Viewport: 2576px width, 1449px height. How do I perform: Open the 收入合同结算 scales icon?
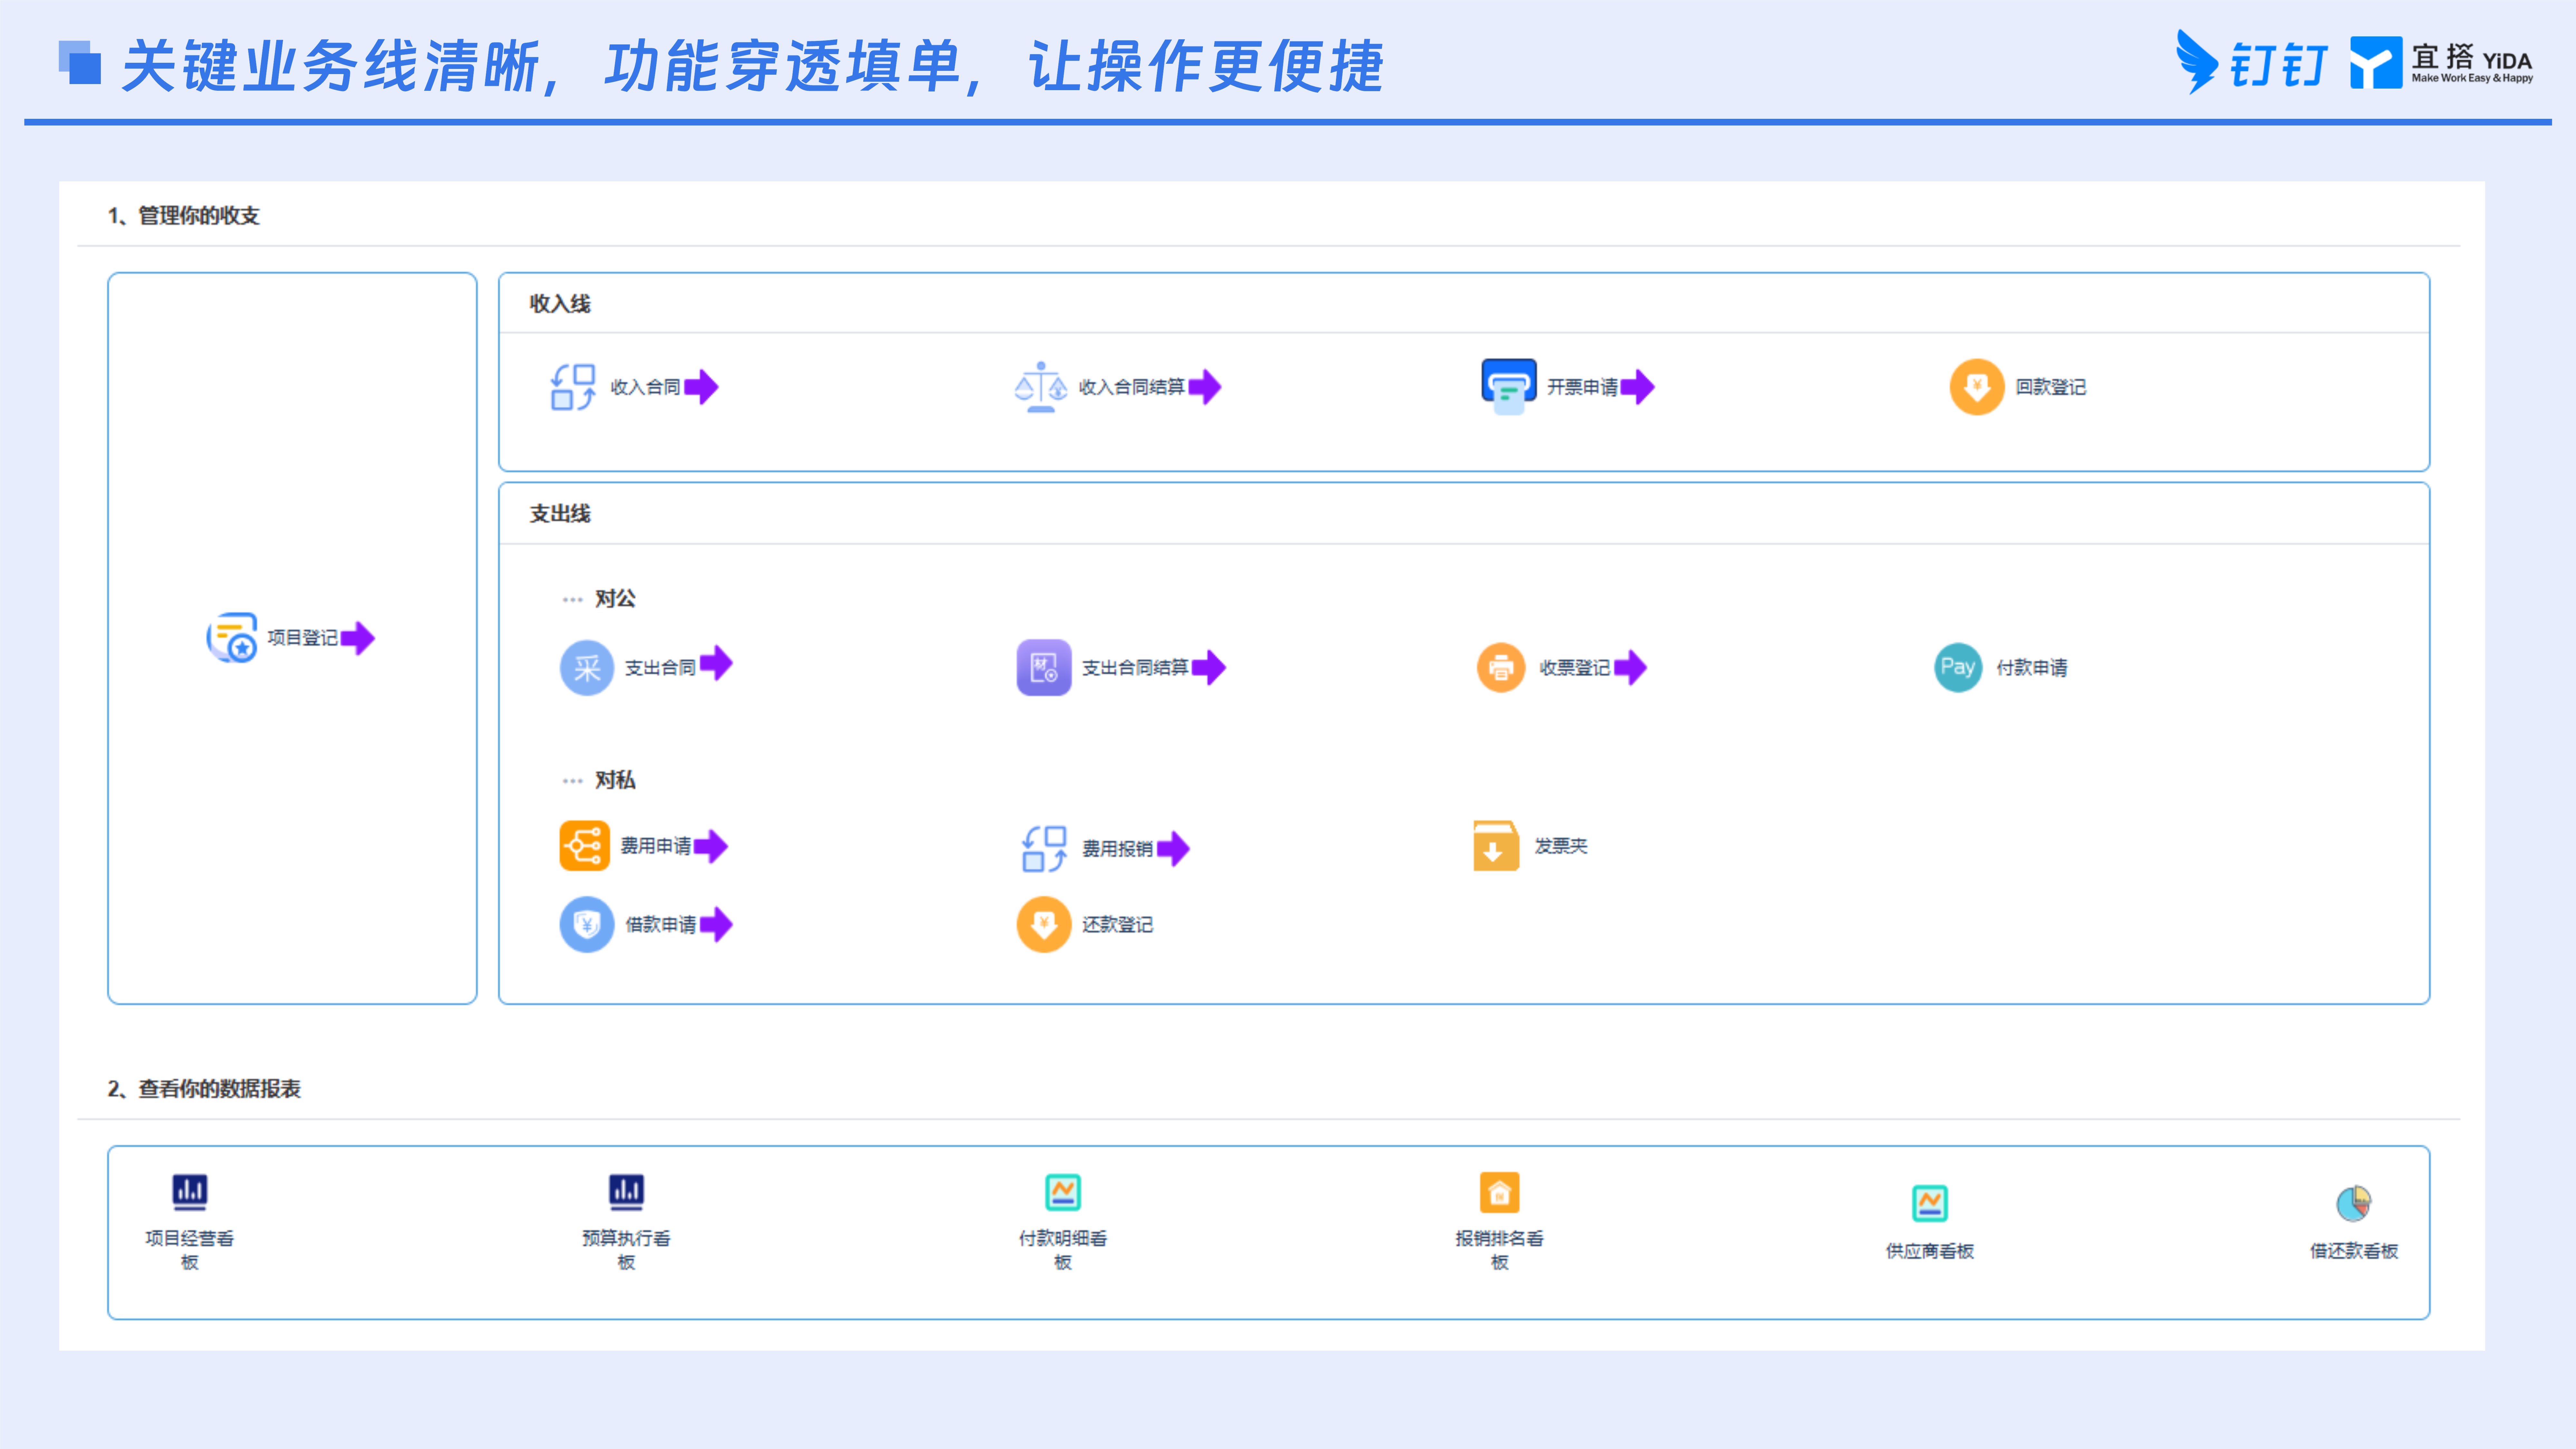click(1041, 387)
